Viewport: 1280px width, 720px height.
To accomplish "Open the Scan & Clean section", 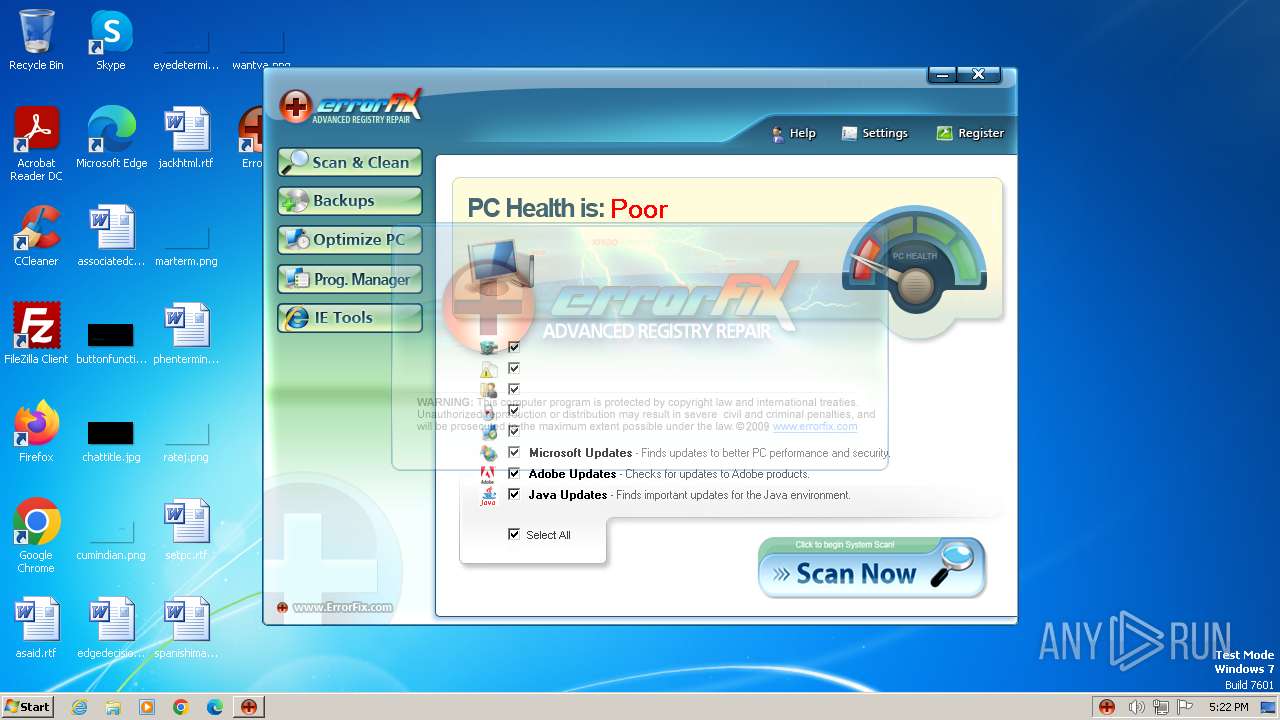I will (x=350, y=162).
